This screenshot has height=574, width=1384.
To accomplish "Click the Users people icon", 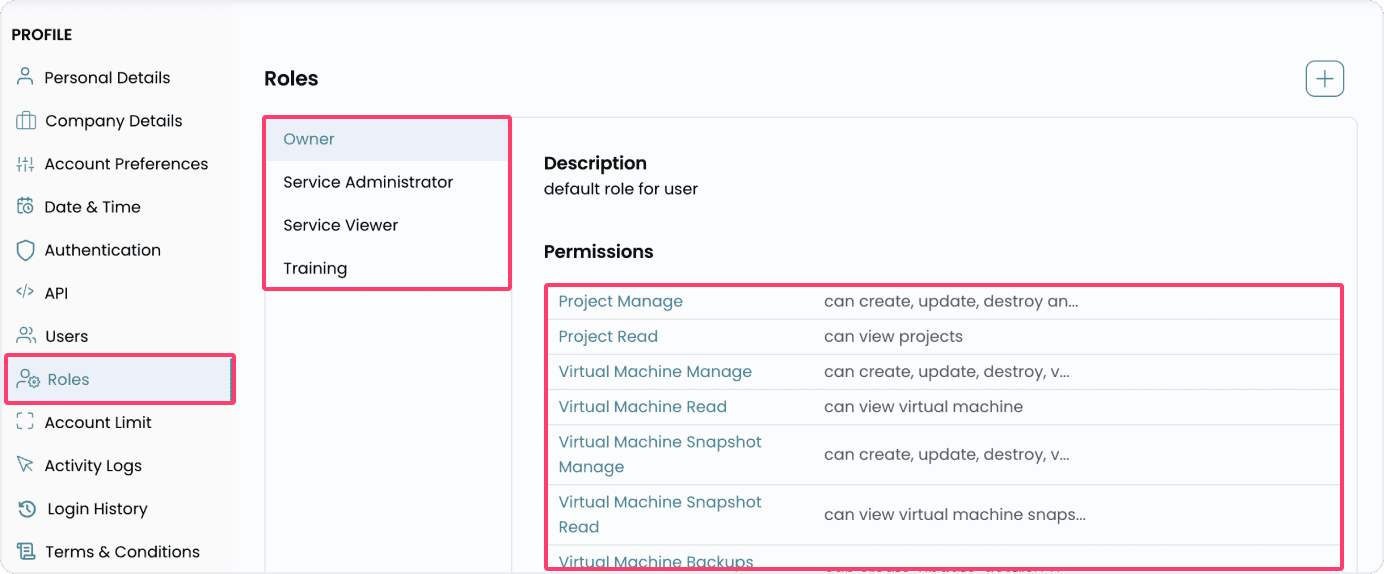I will tap(26, 336).
